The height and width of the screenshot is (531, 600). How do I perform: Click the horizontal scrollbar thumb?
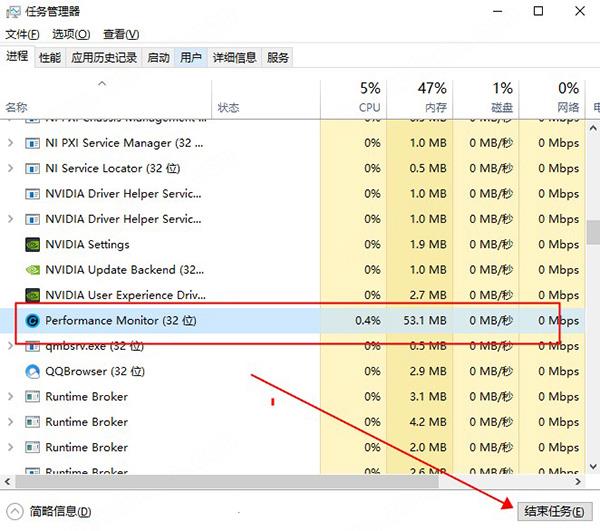(227, 482)
